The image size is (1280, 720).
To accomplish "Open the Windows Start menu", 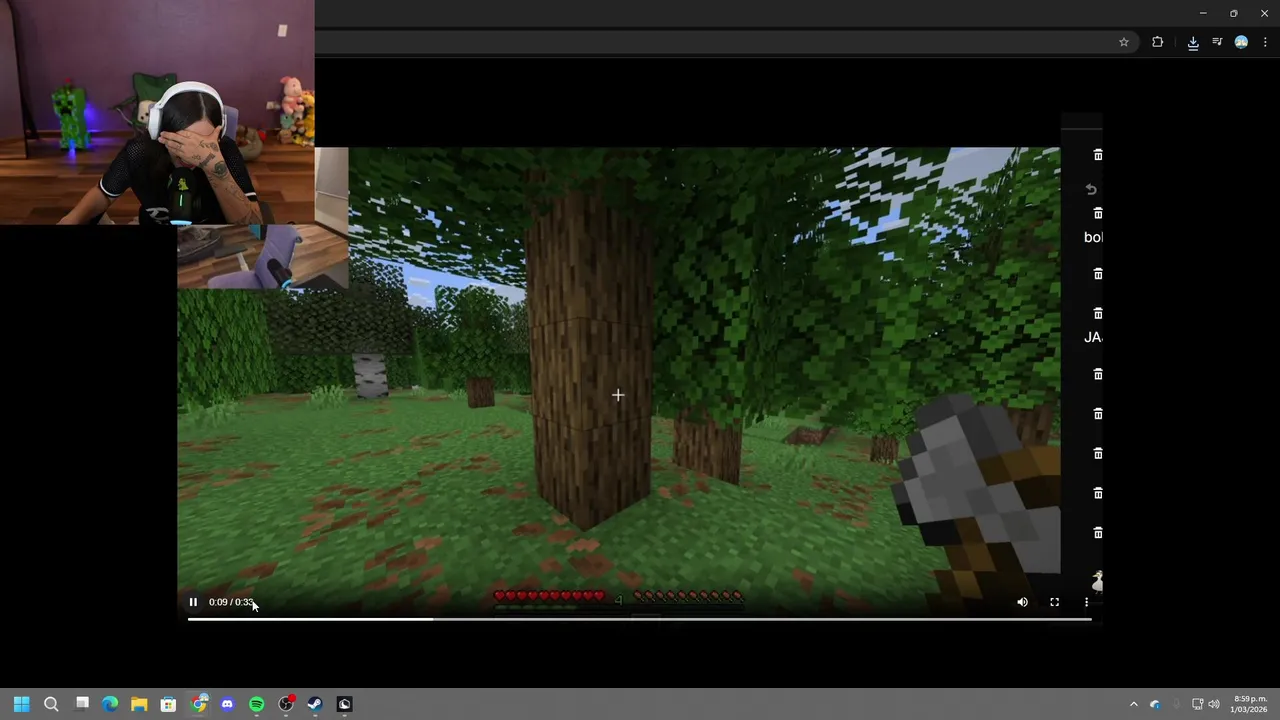I will click(x=22, y=704).
